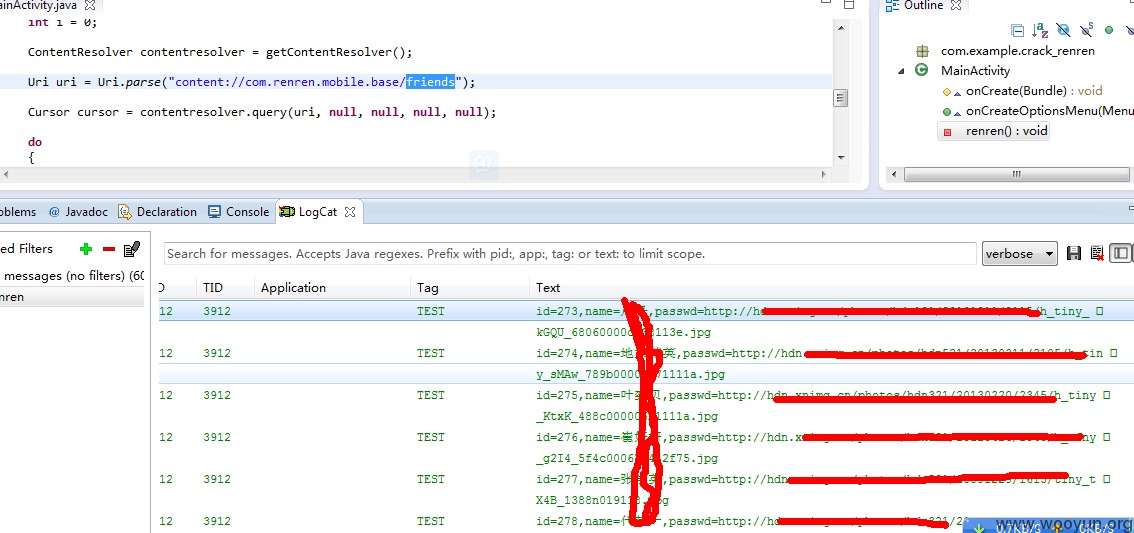Close the Outline view tab
1134x533 pixels.
tap(955, 6)
